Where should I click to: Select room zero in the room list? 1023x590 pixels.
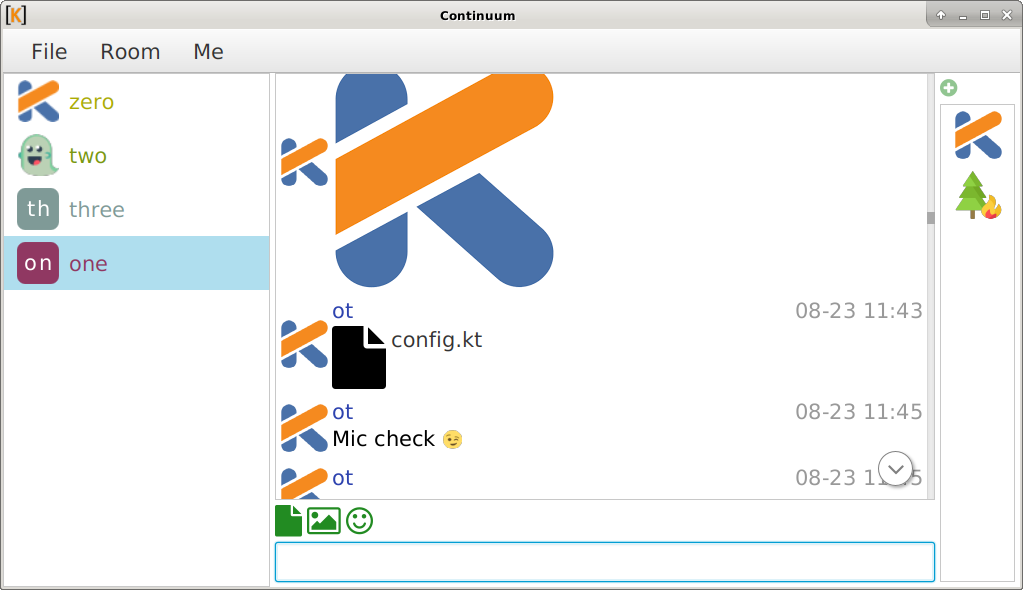click(91, 102)
